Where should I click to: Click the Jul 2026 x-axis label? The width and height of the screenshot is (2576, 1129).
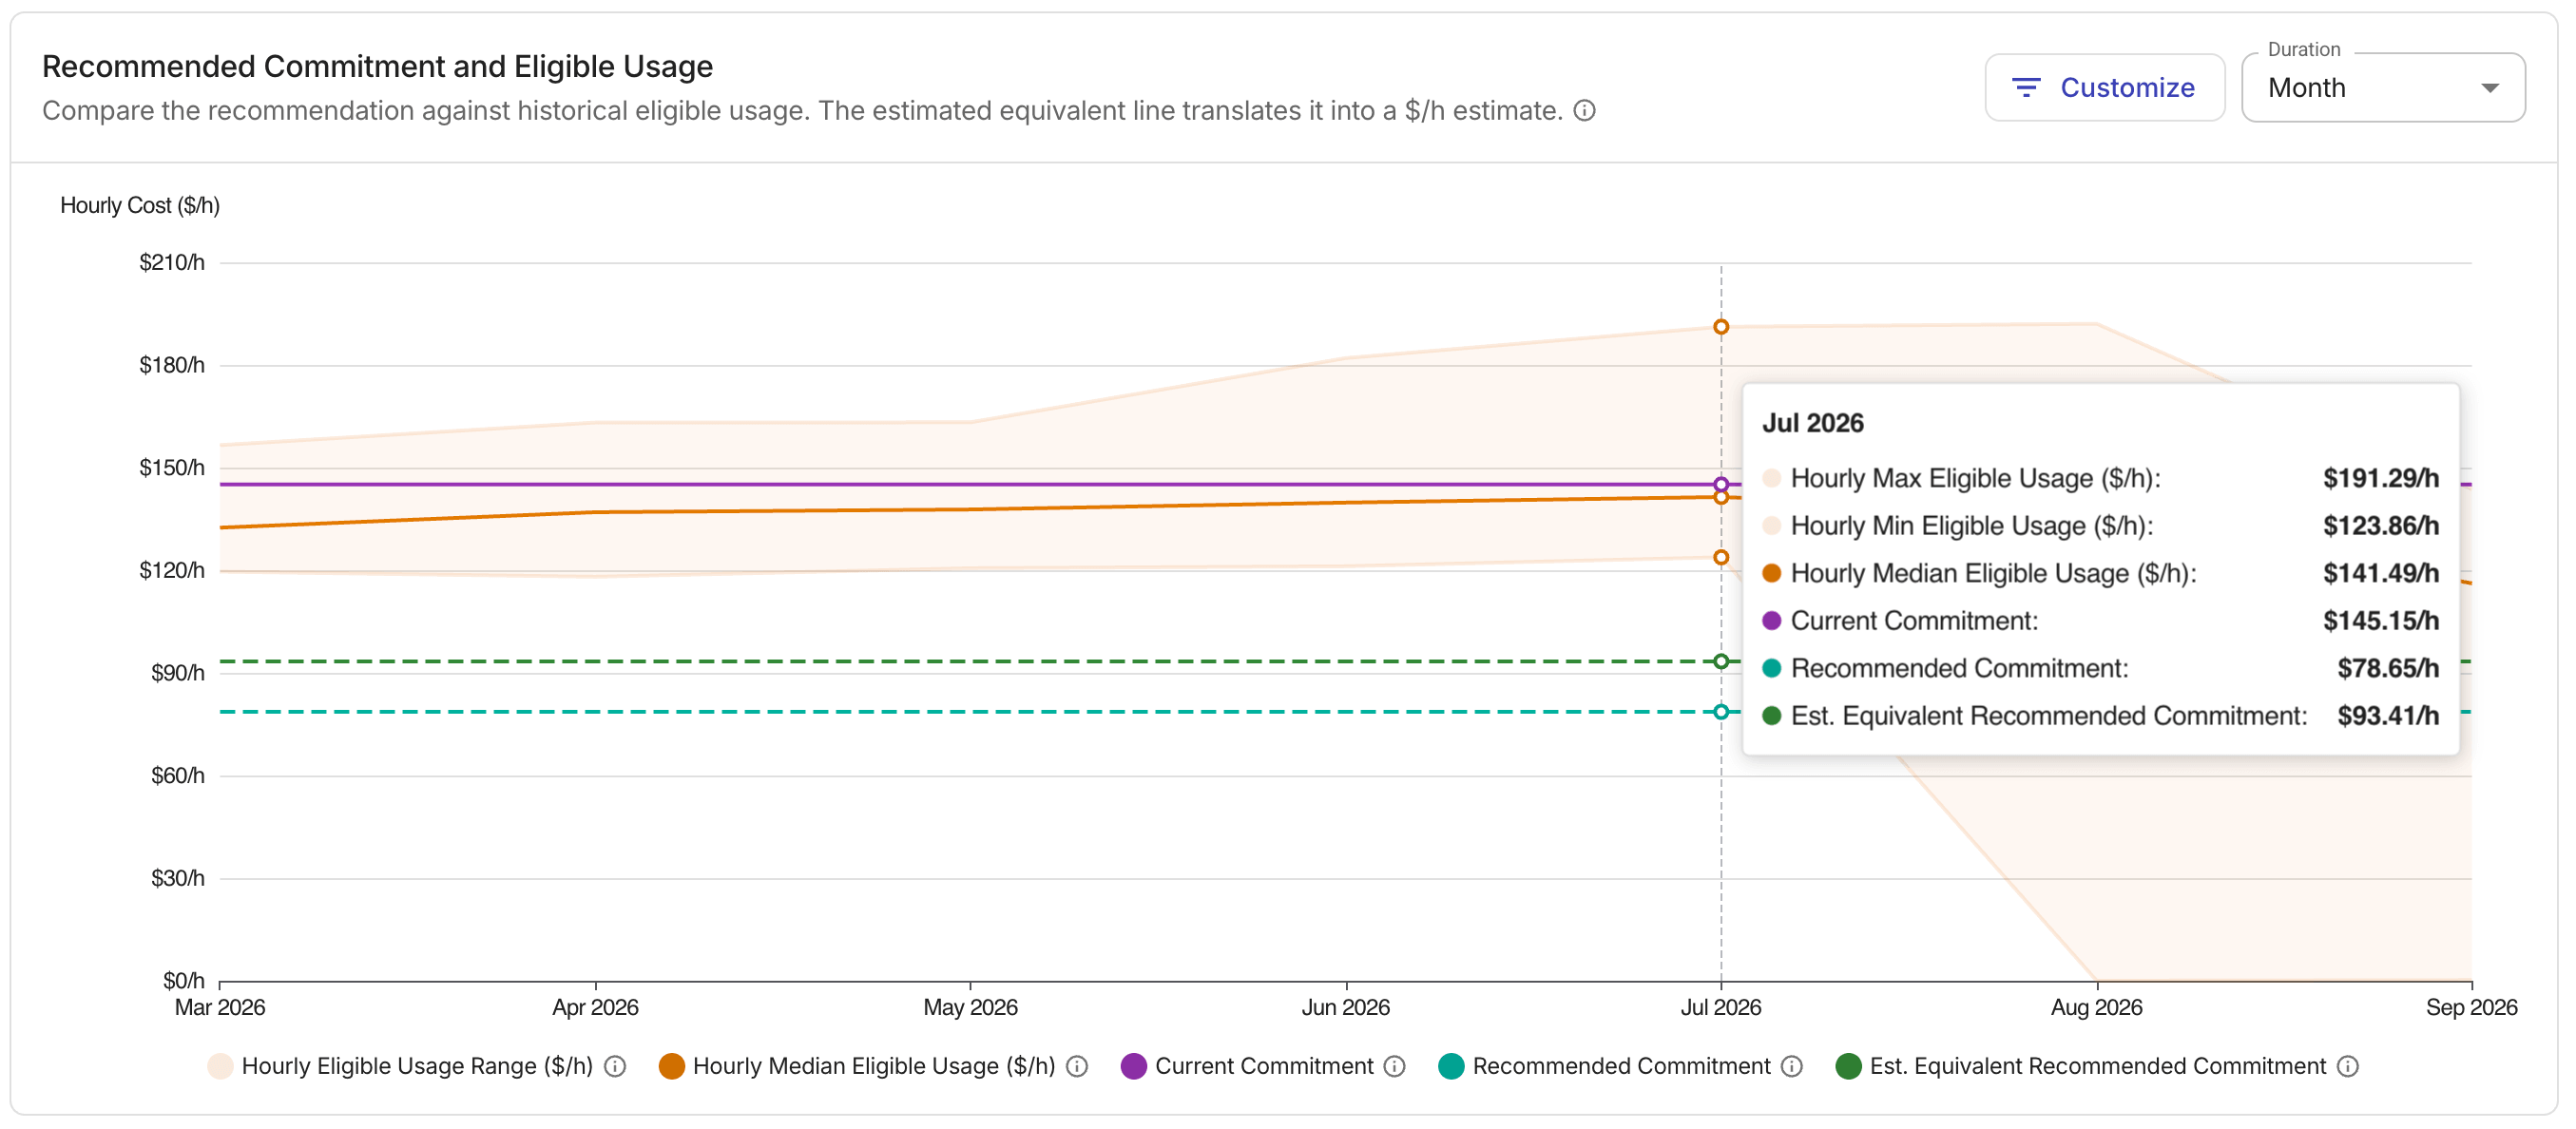point(1721,1008)
